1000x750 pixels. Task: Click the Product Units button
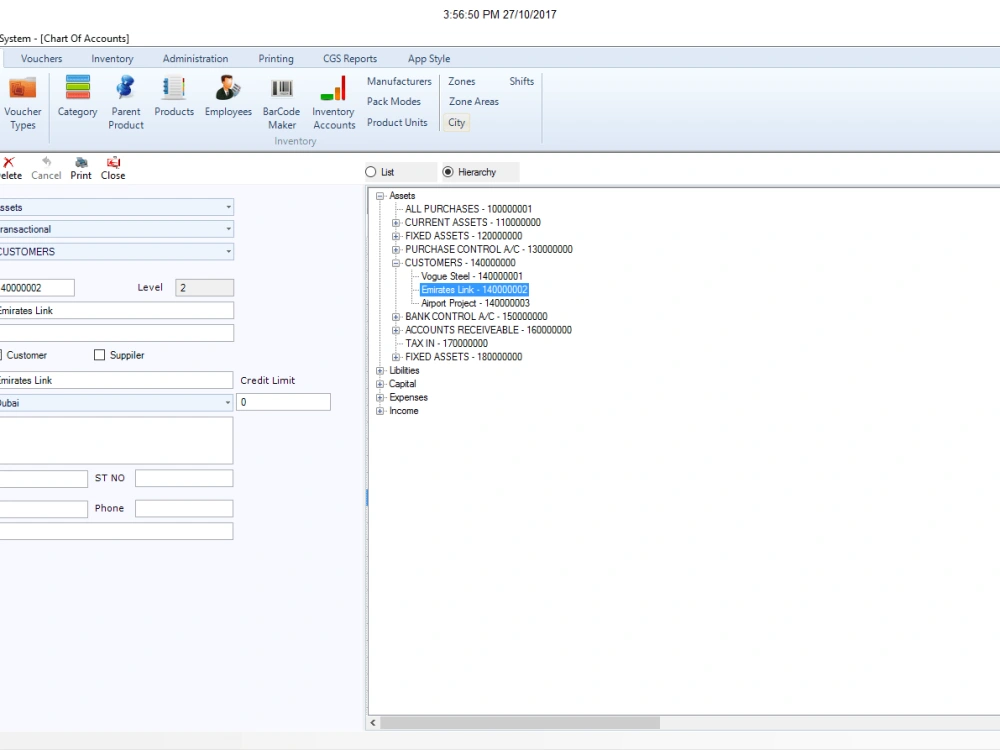(397, 122)
